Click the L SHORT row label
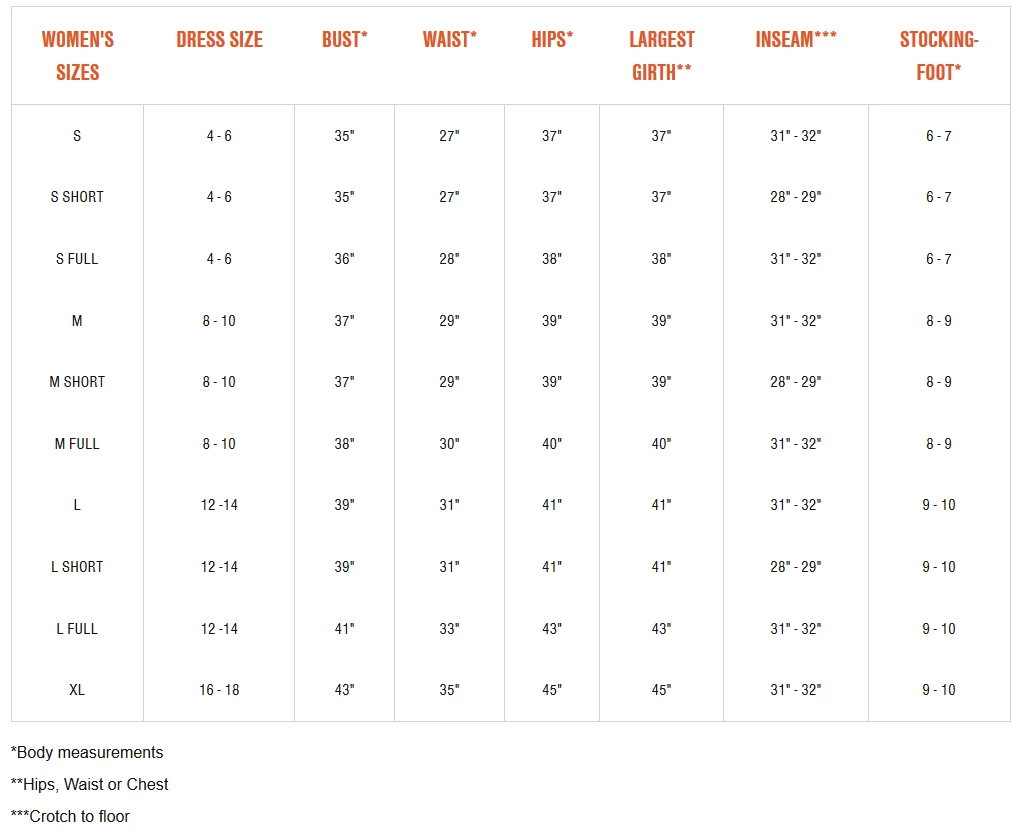1024x831 pixels. click(77, 567)
